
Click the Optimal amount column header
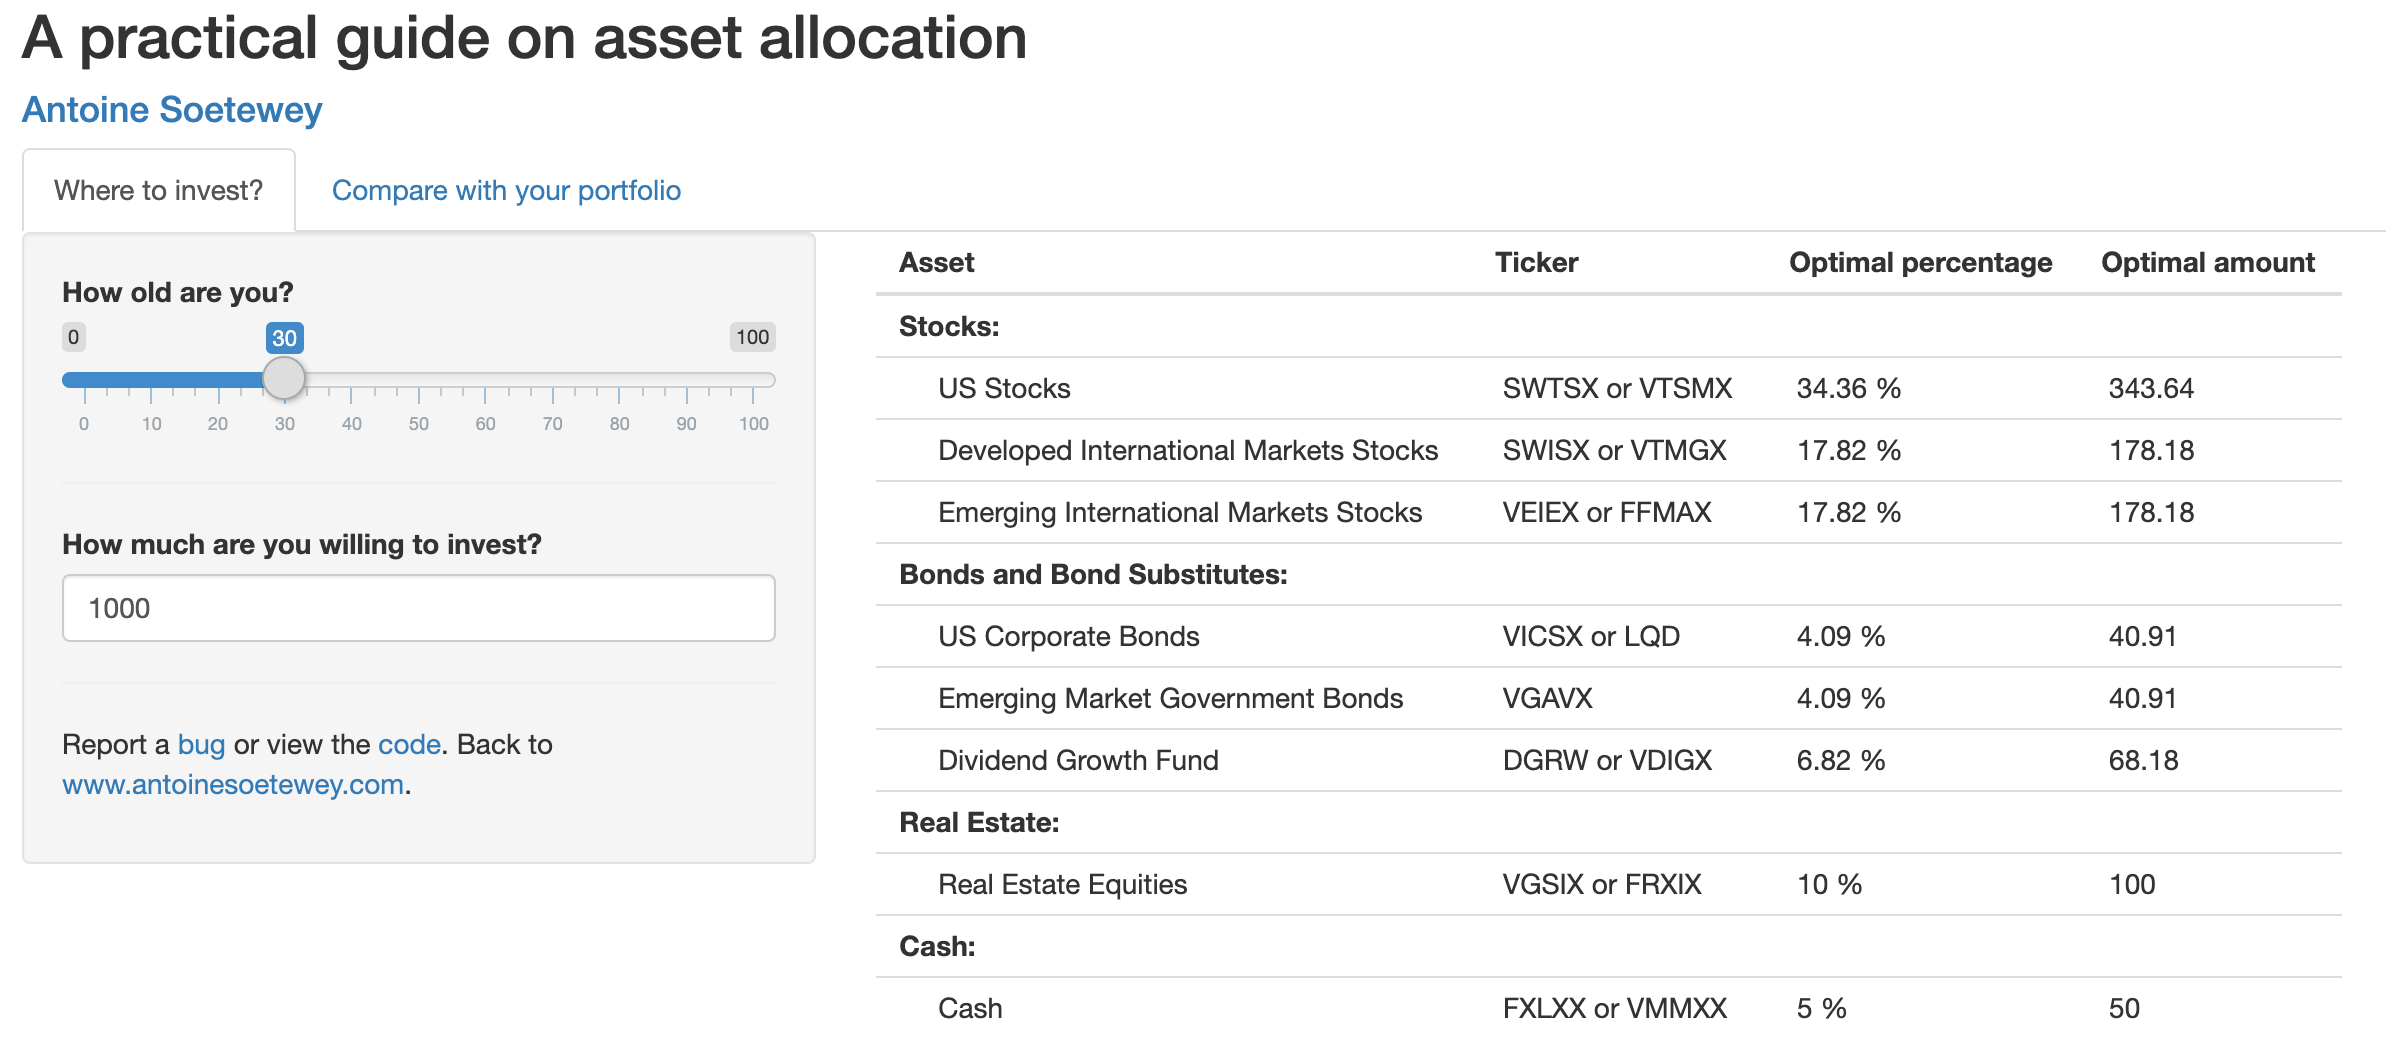click(2208, 262)
